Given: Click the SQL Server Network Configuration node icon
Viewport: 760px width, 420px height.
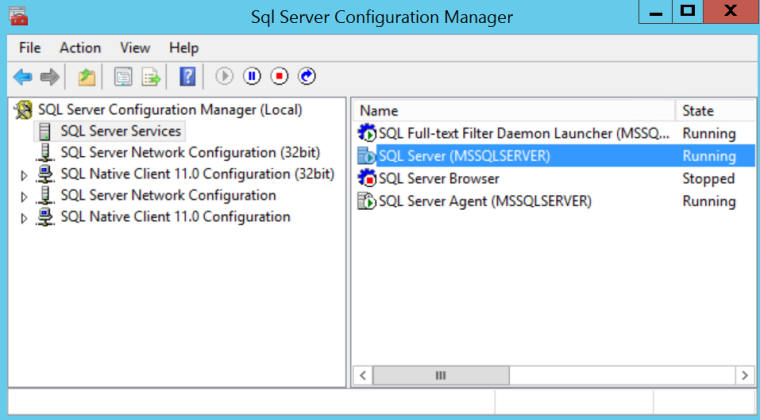Looking at the screenshot, I should coord(45,195).
